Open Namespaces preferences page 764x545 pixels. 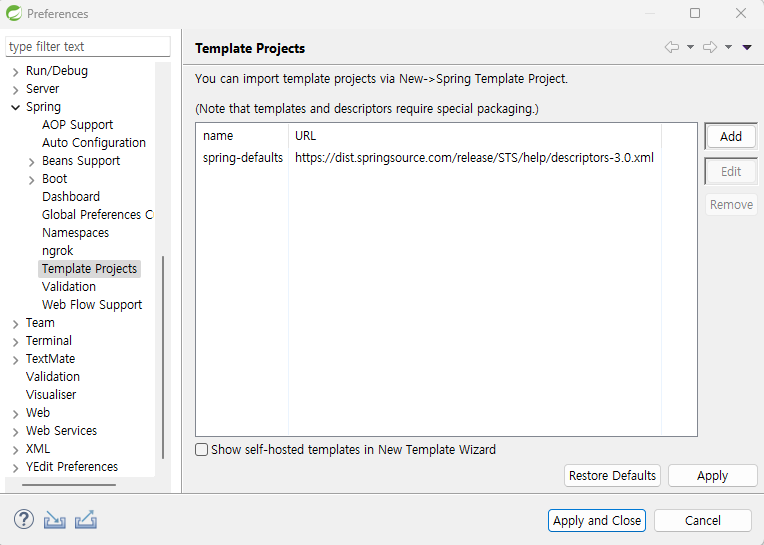click(75, 232)
